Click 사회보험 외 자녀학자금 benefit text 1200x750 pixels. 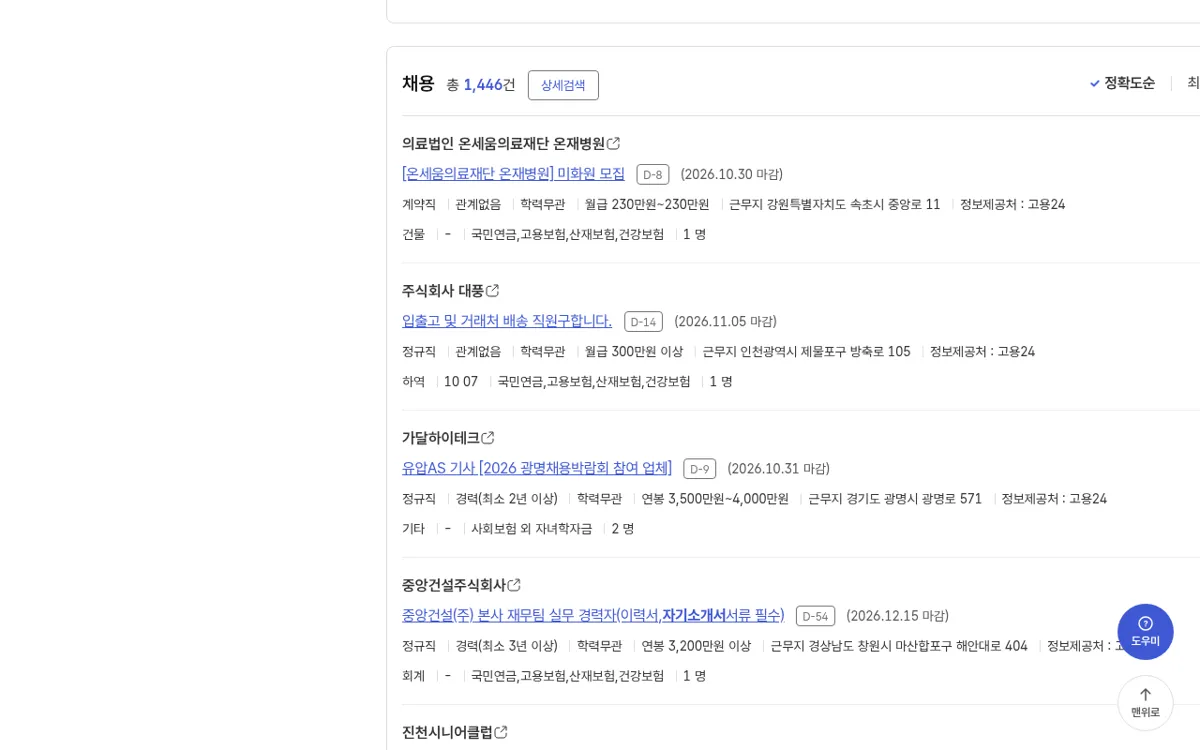coord(532,528)
